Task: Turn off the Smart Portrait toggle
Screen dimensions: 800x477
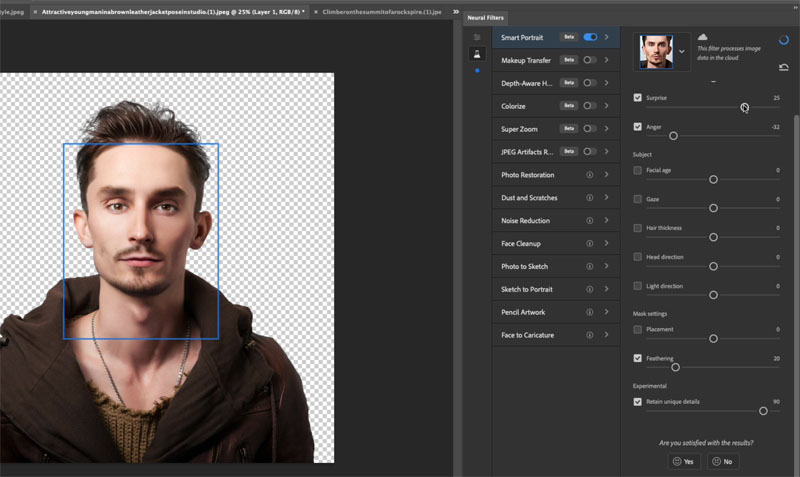Action: [x=590, y=37]
